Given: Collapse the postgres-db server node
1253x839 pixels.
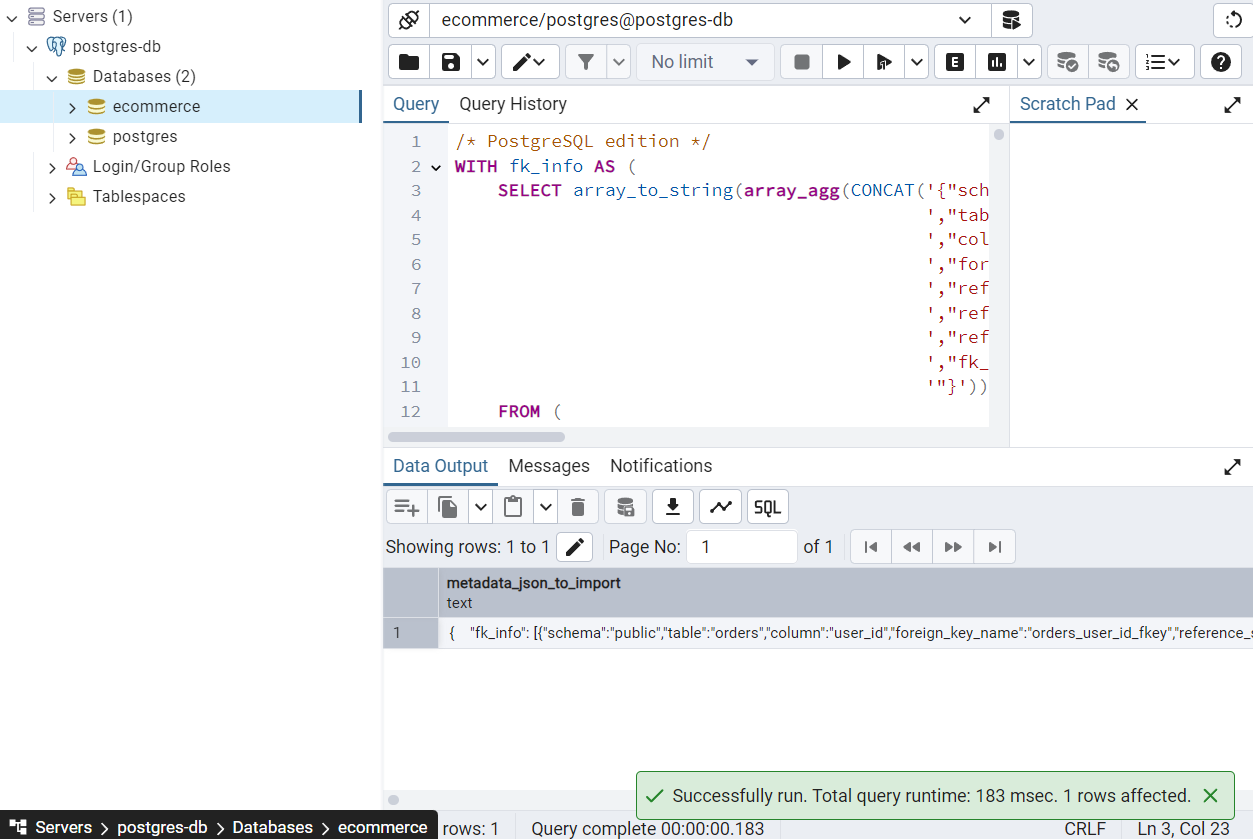Looking at the screenshot, I should click(x=32, y=46).
